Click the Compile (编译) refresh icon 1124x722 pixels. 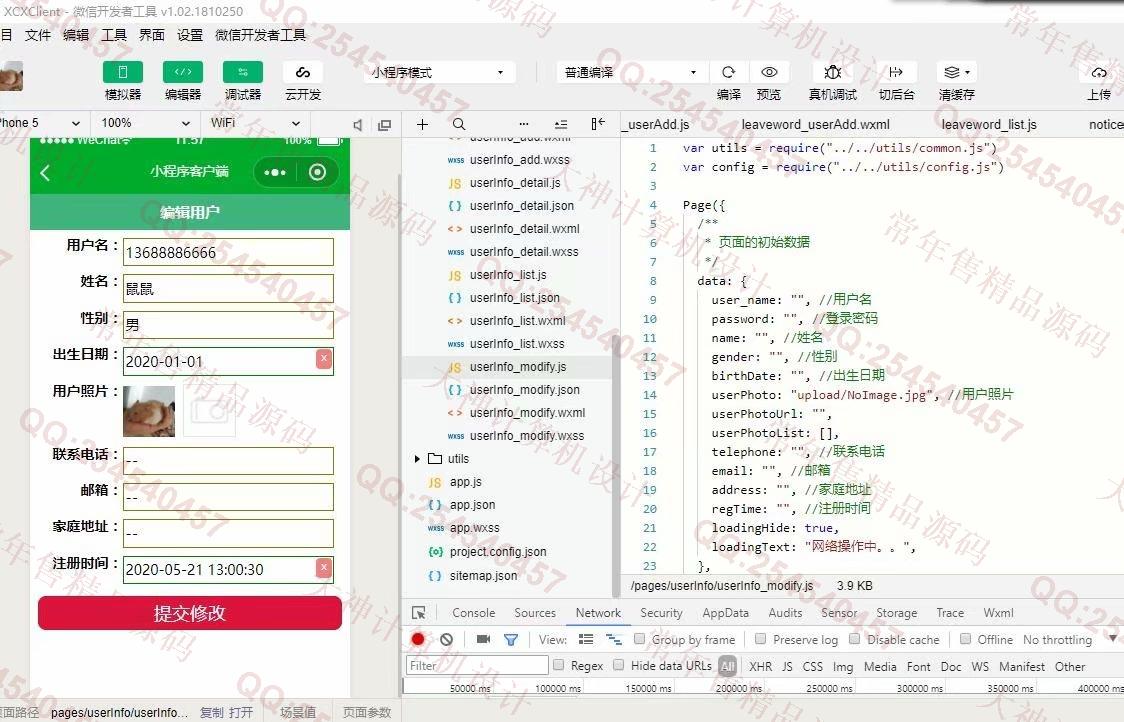tap(728, 72)
